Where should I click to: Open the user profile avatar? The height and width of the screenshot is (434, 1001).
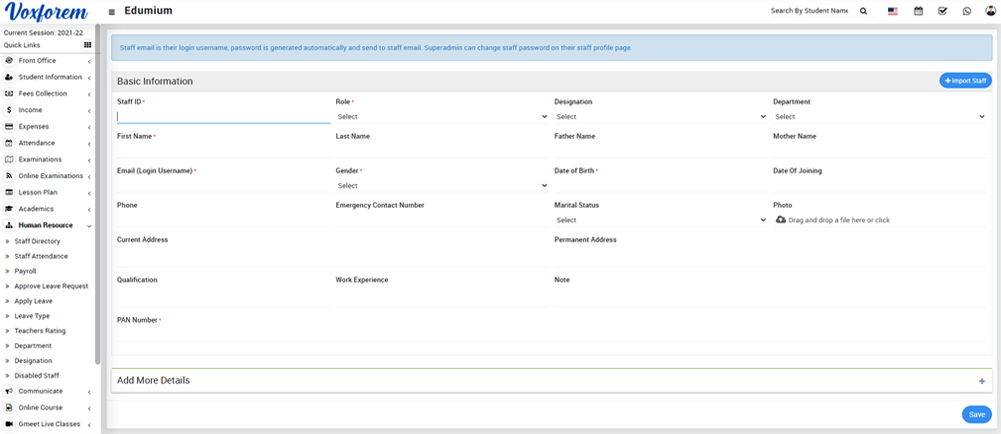pos(990,11)
